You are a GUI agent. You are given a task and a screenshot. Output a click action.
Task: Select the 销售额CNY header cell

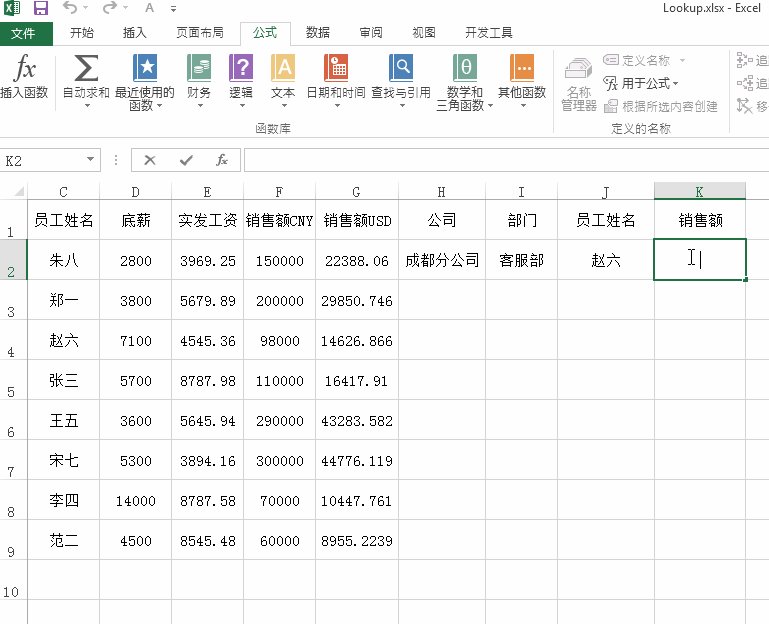point(280,220)
